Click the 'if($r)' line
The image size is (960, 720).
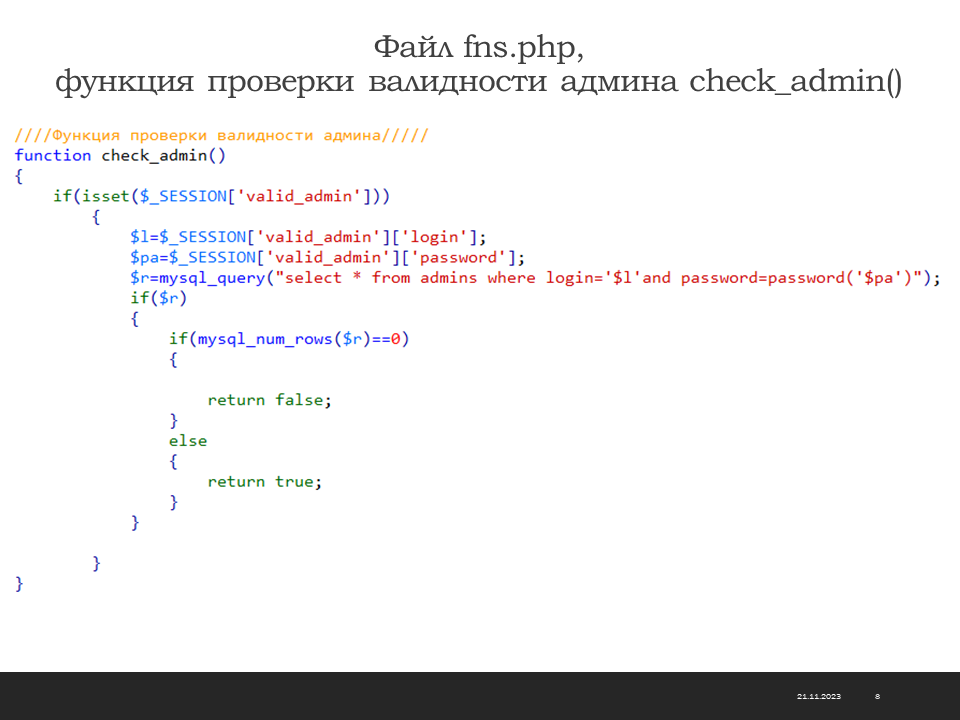coord(158,298)
